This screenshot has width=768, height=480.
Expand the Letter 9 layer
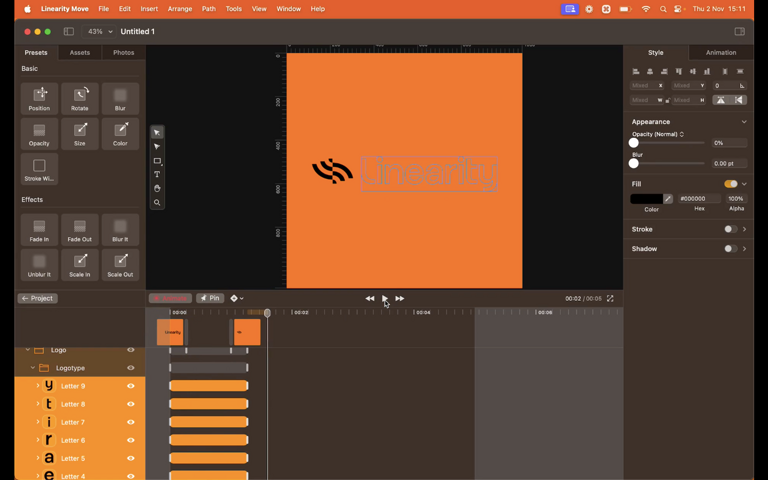coord(38,386)
